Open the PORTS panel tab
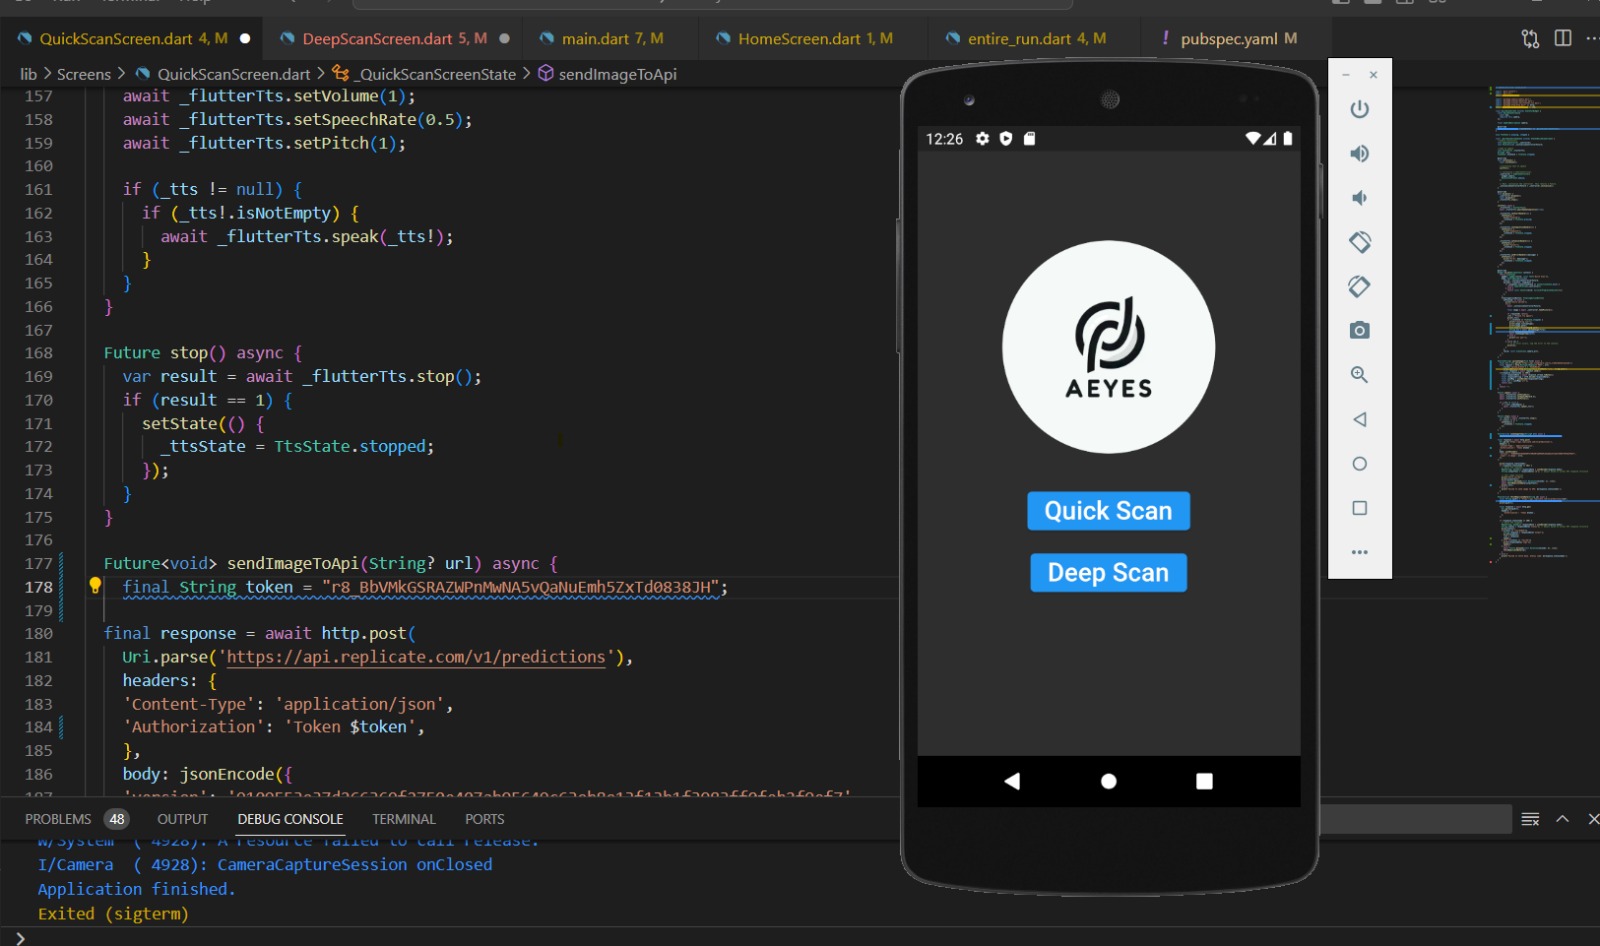1600x946 pixels. 485,819
